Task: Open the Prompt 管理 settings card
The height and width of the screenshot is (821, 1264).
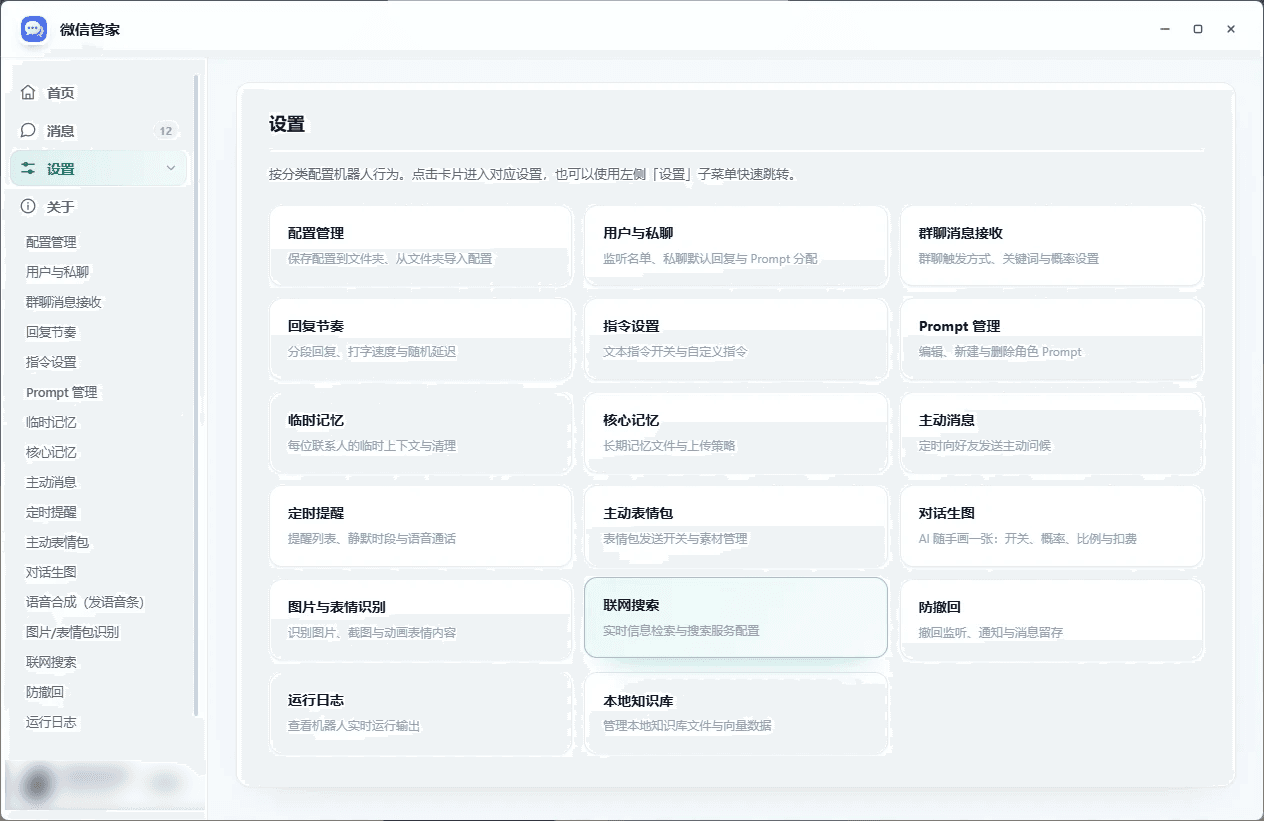Action: 1052,339
